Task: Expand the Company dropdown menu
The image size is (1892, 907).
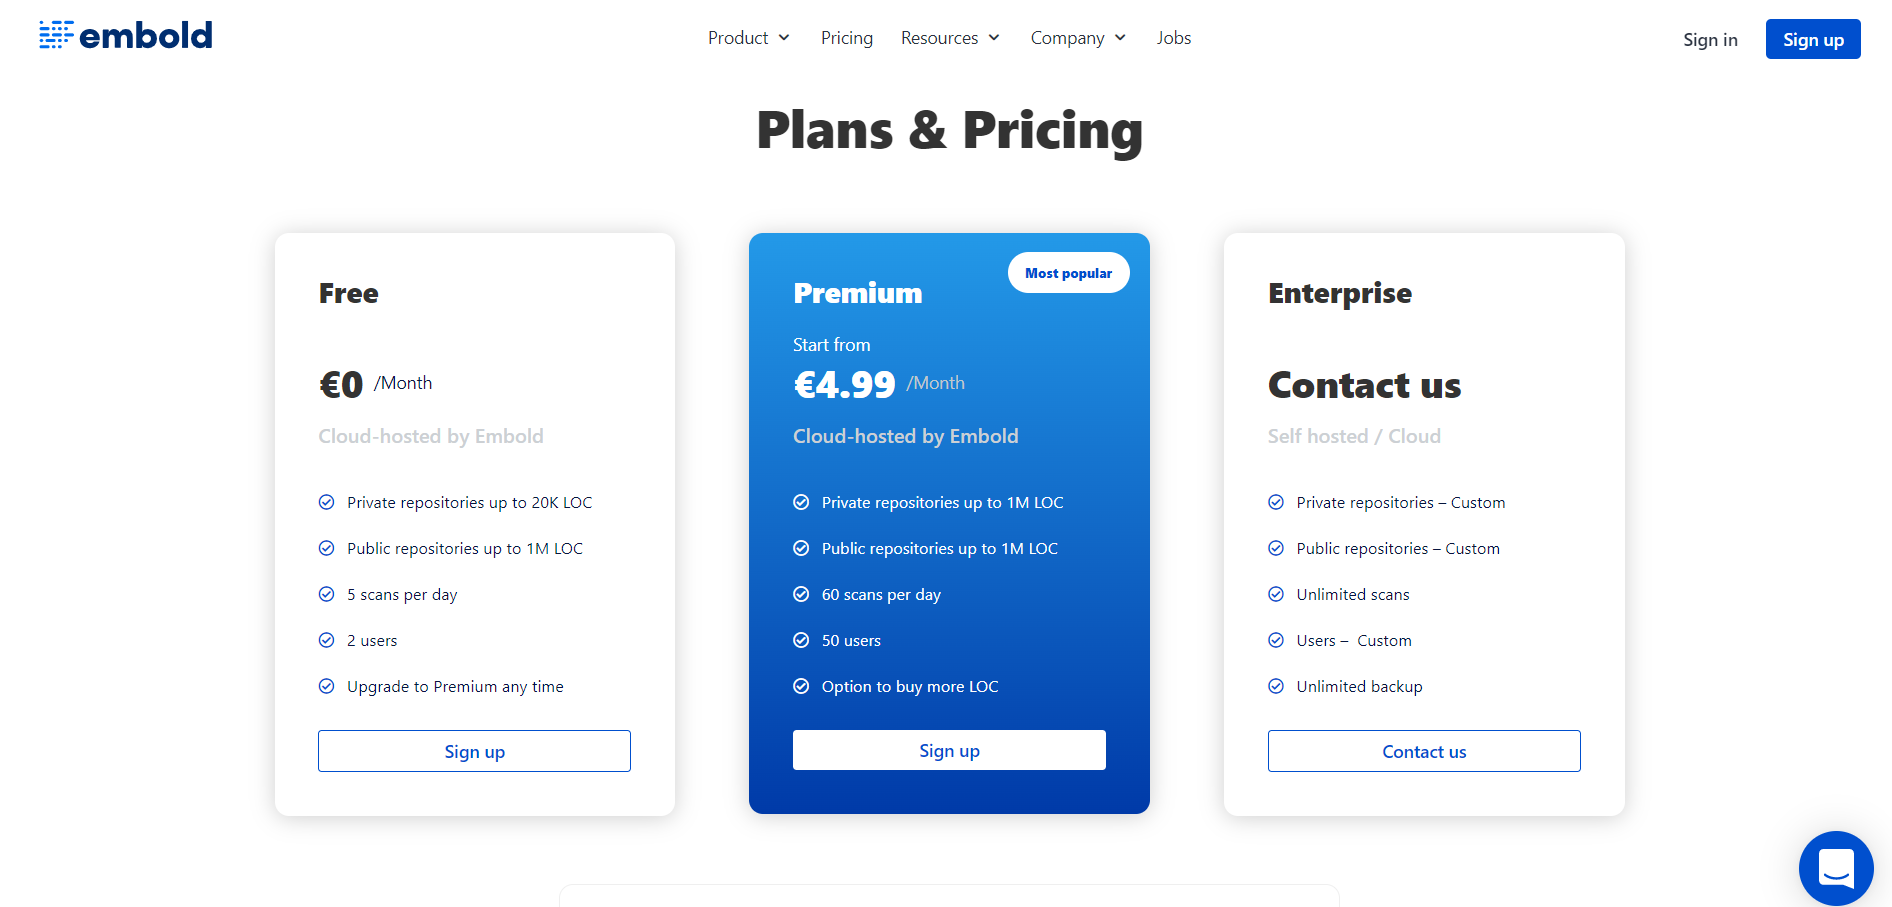Action: coord(1078,38)
